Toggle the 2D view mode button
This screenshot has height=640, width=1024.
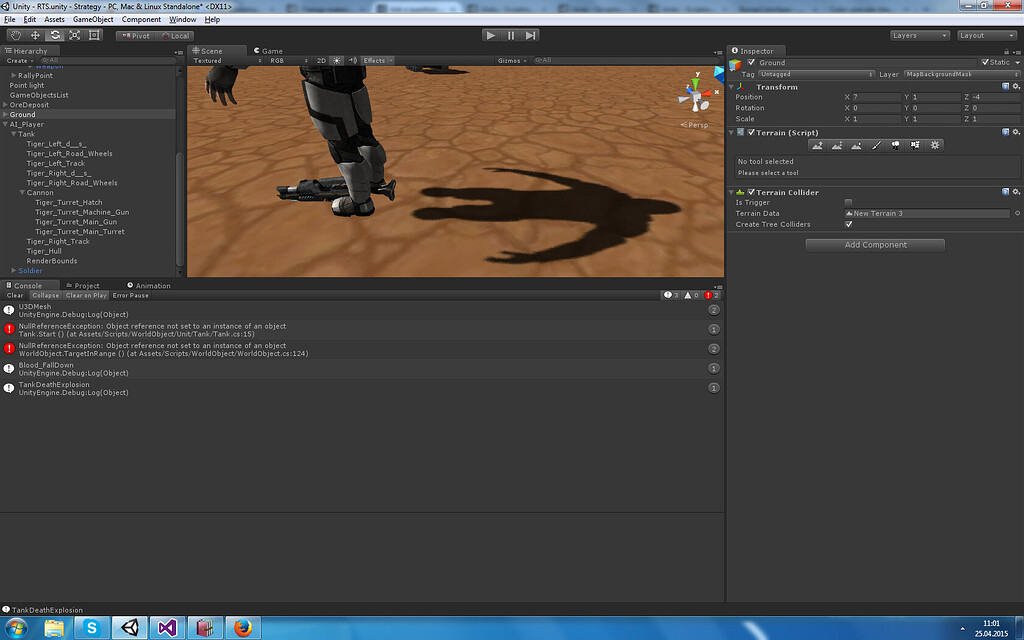pyautogui.click(x=321, y=60)
